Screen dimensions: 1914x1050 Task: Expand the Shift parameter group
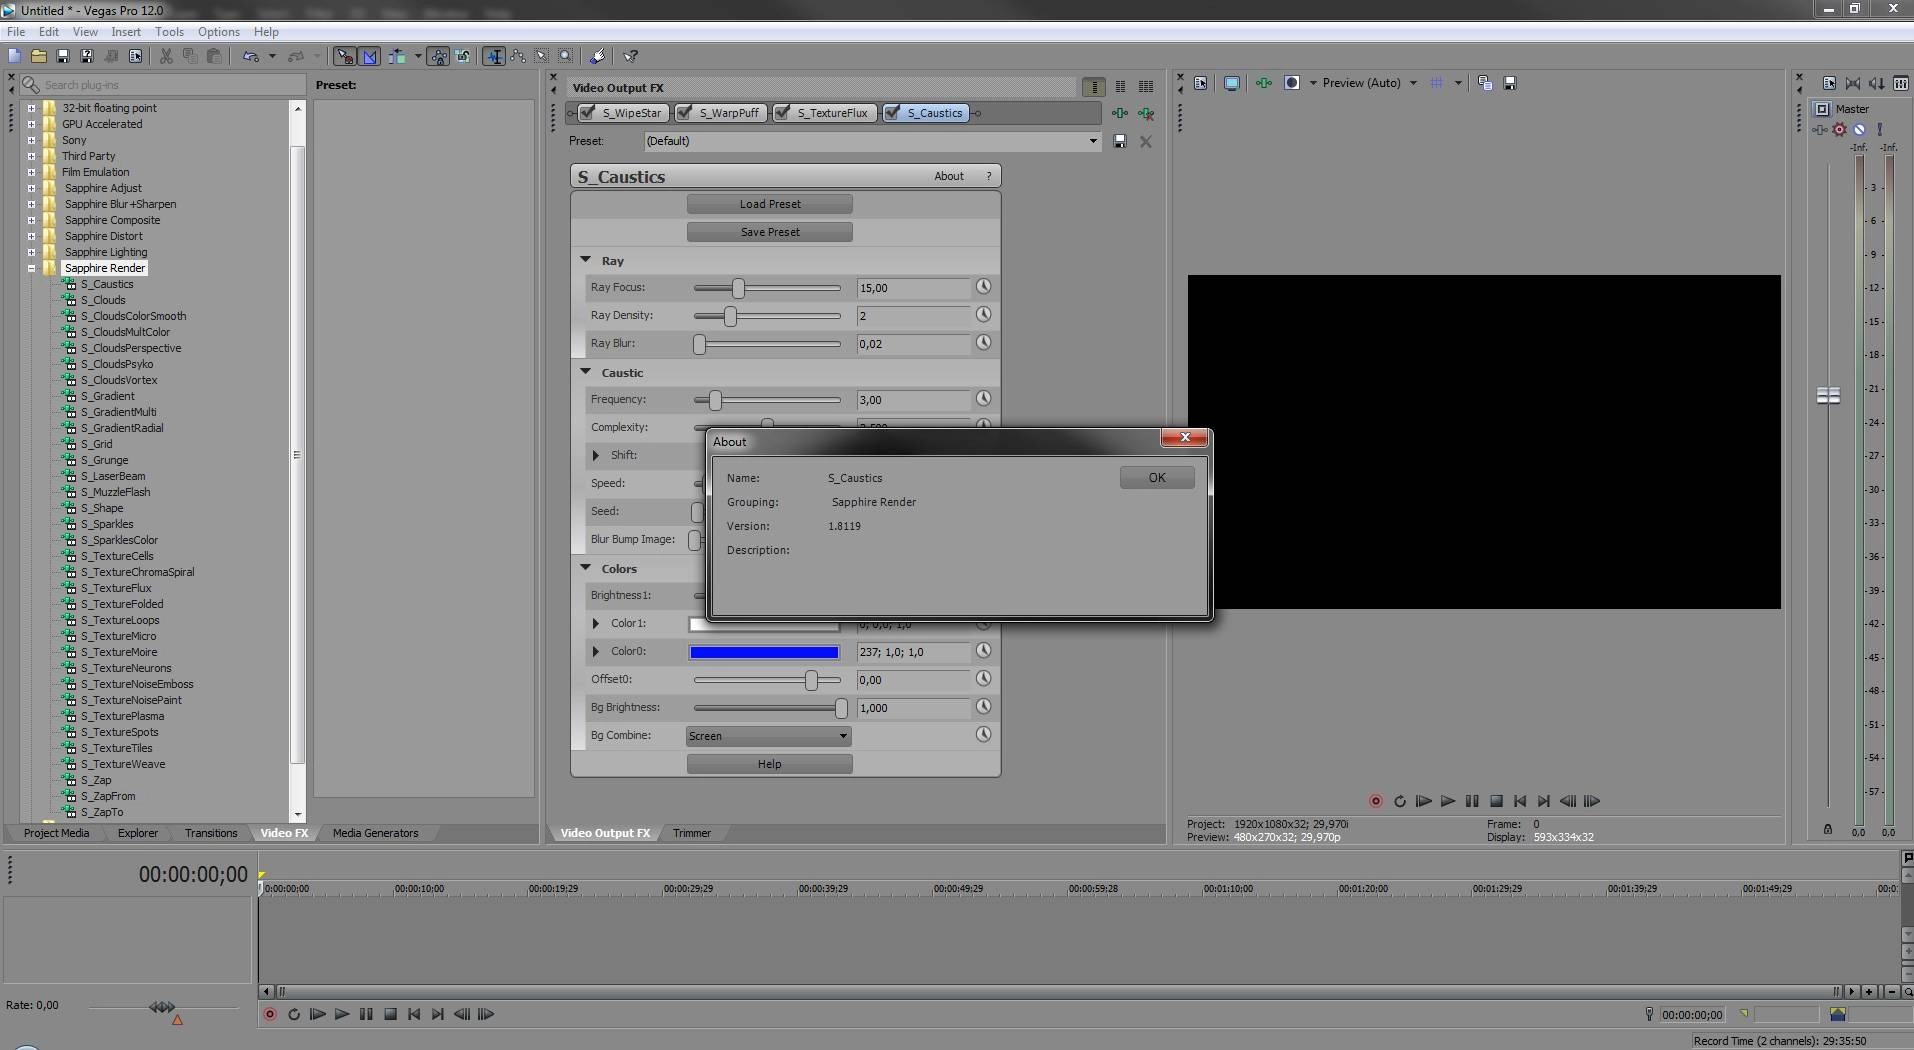click(x=597, y=455)
